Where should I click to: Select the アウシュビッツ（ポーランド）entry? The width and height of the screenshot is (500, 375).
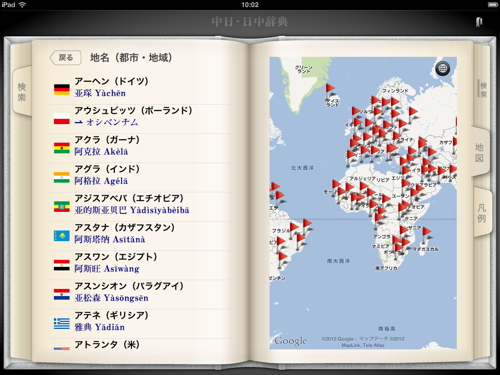click(140, 119)
